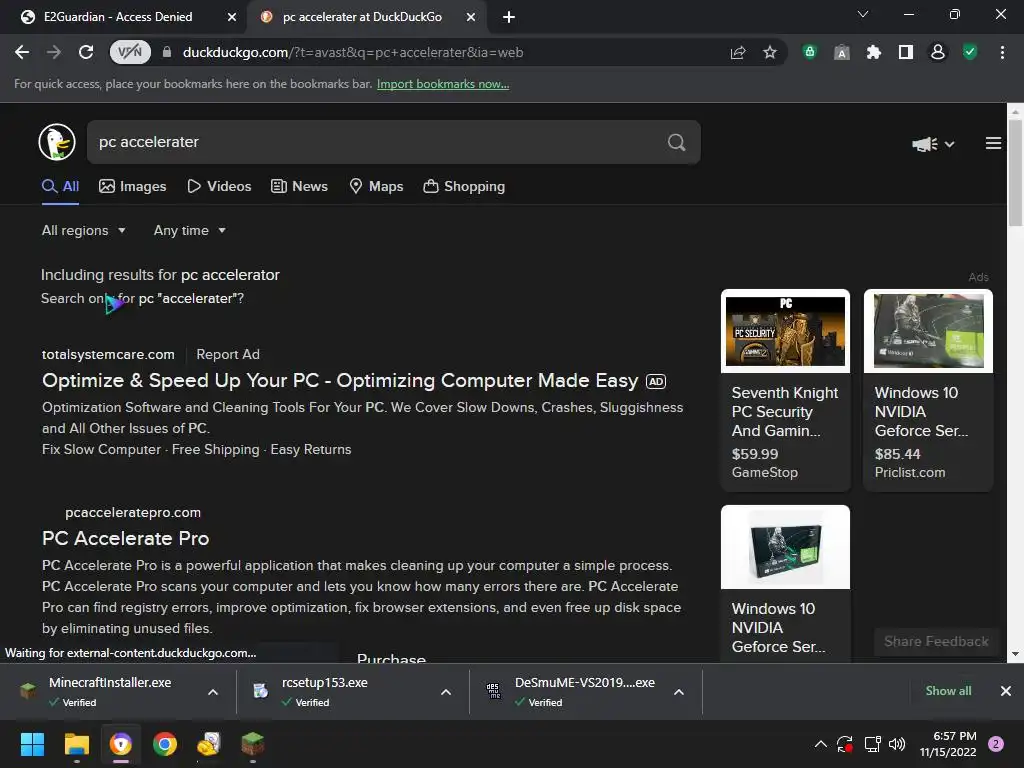Switch to the Shopping tab
This screenshot has width=1024, height=768.
(x=464, y=186)
